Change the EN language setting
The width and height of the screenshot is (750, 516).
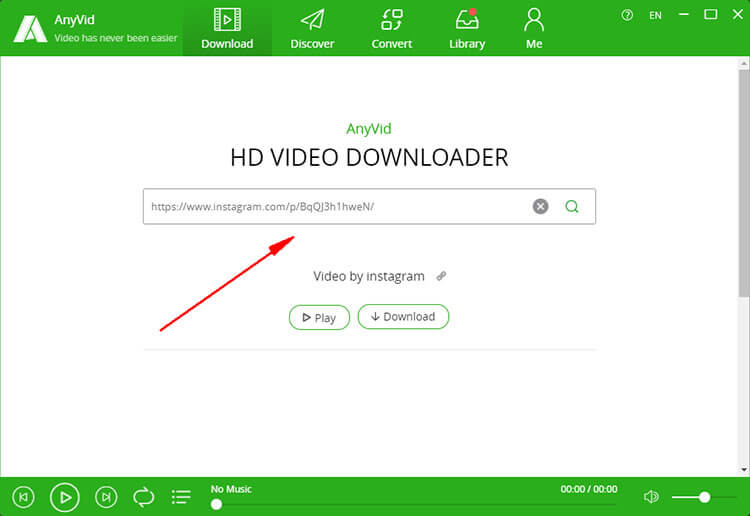pos(655,16)
